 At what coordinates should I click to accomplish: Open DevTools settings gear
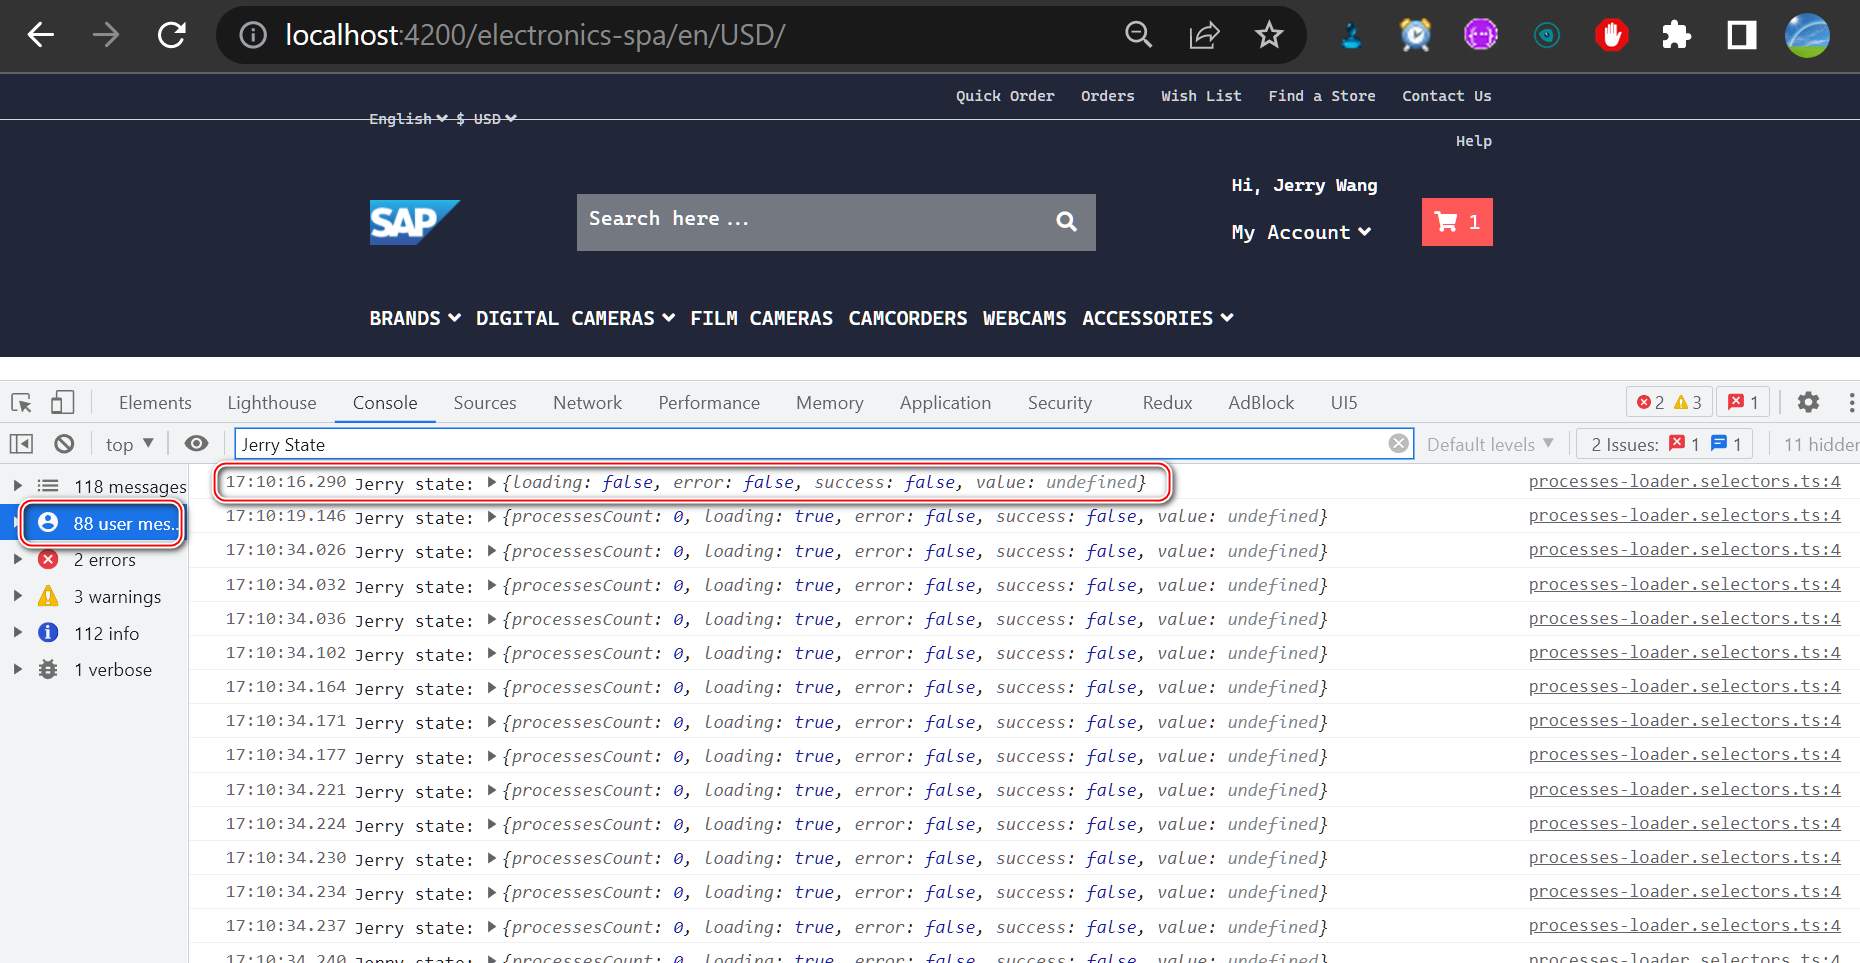(x=1808, y=402)
